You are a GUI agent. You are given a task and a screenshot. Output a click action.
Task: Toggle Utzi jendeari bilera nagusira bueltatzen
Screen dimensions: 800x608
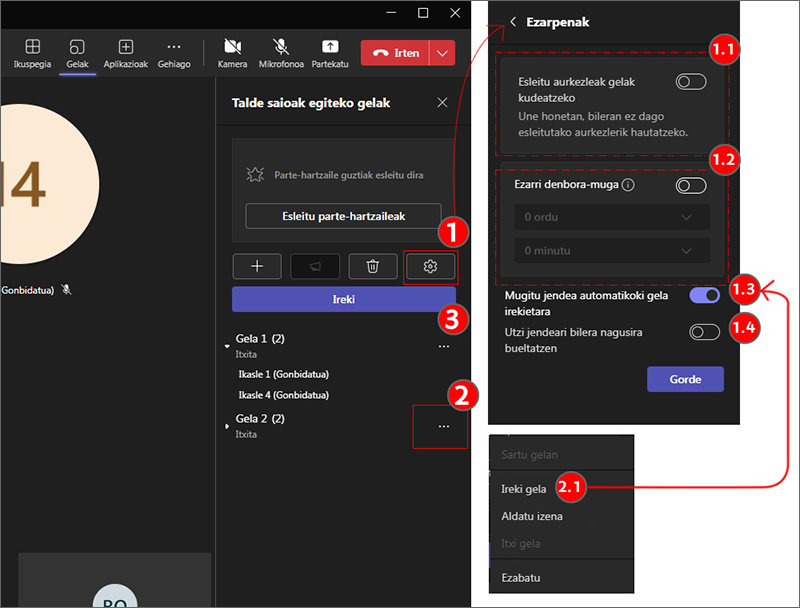(704, 332)
